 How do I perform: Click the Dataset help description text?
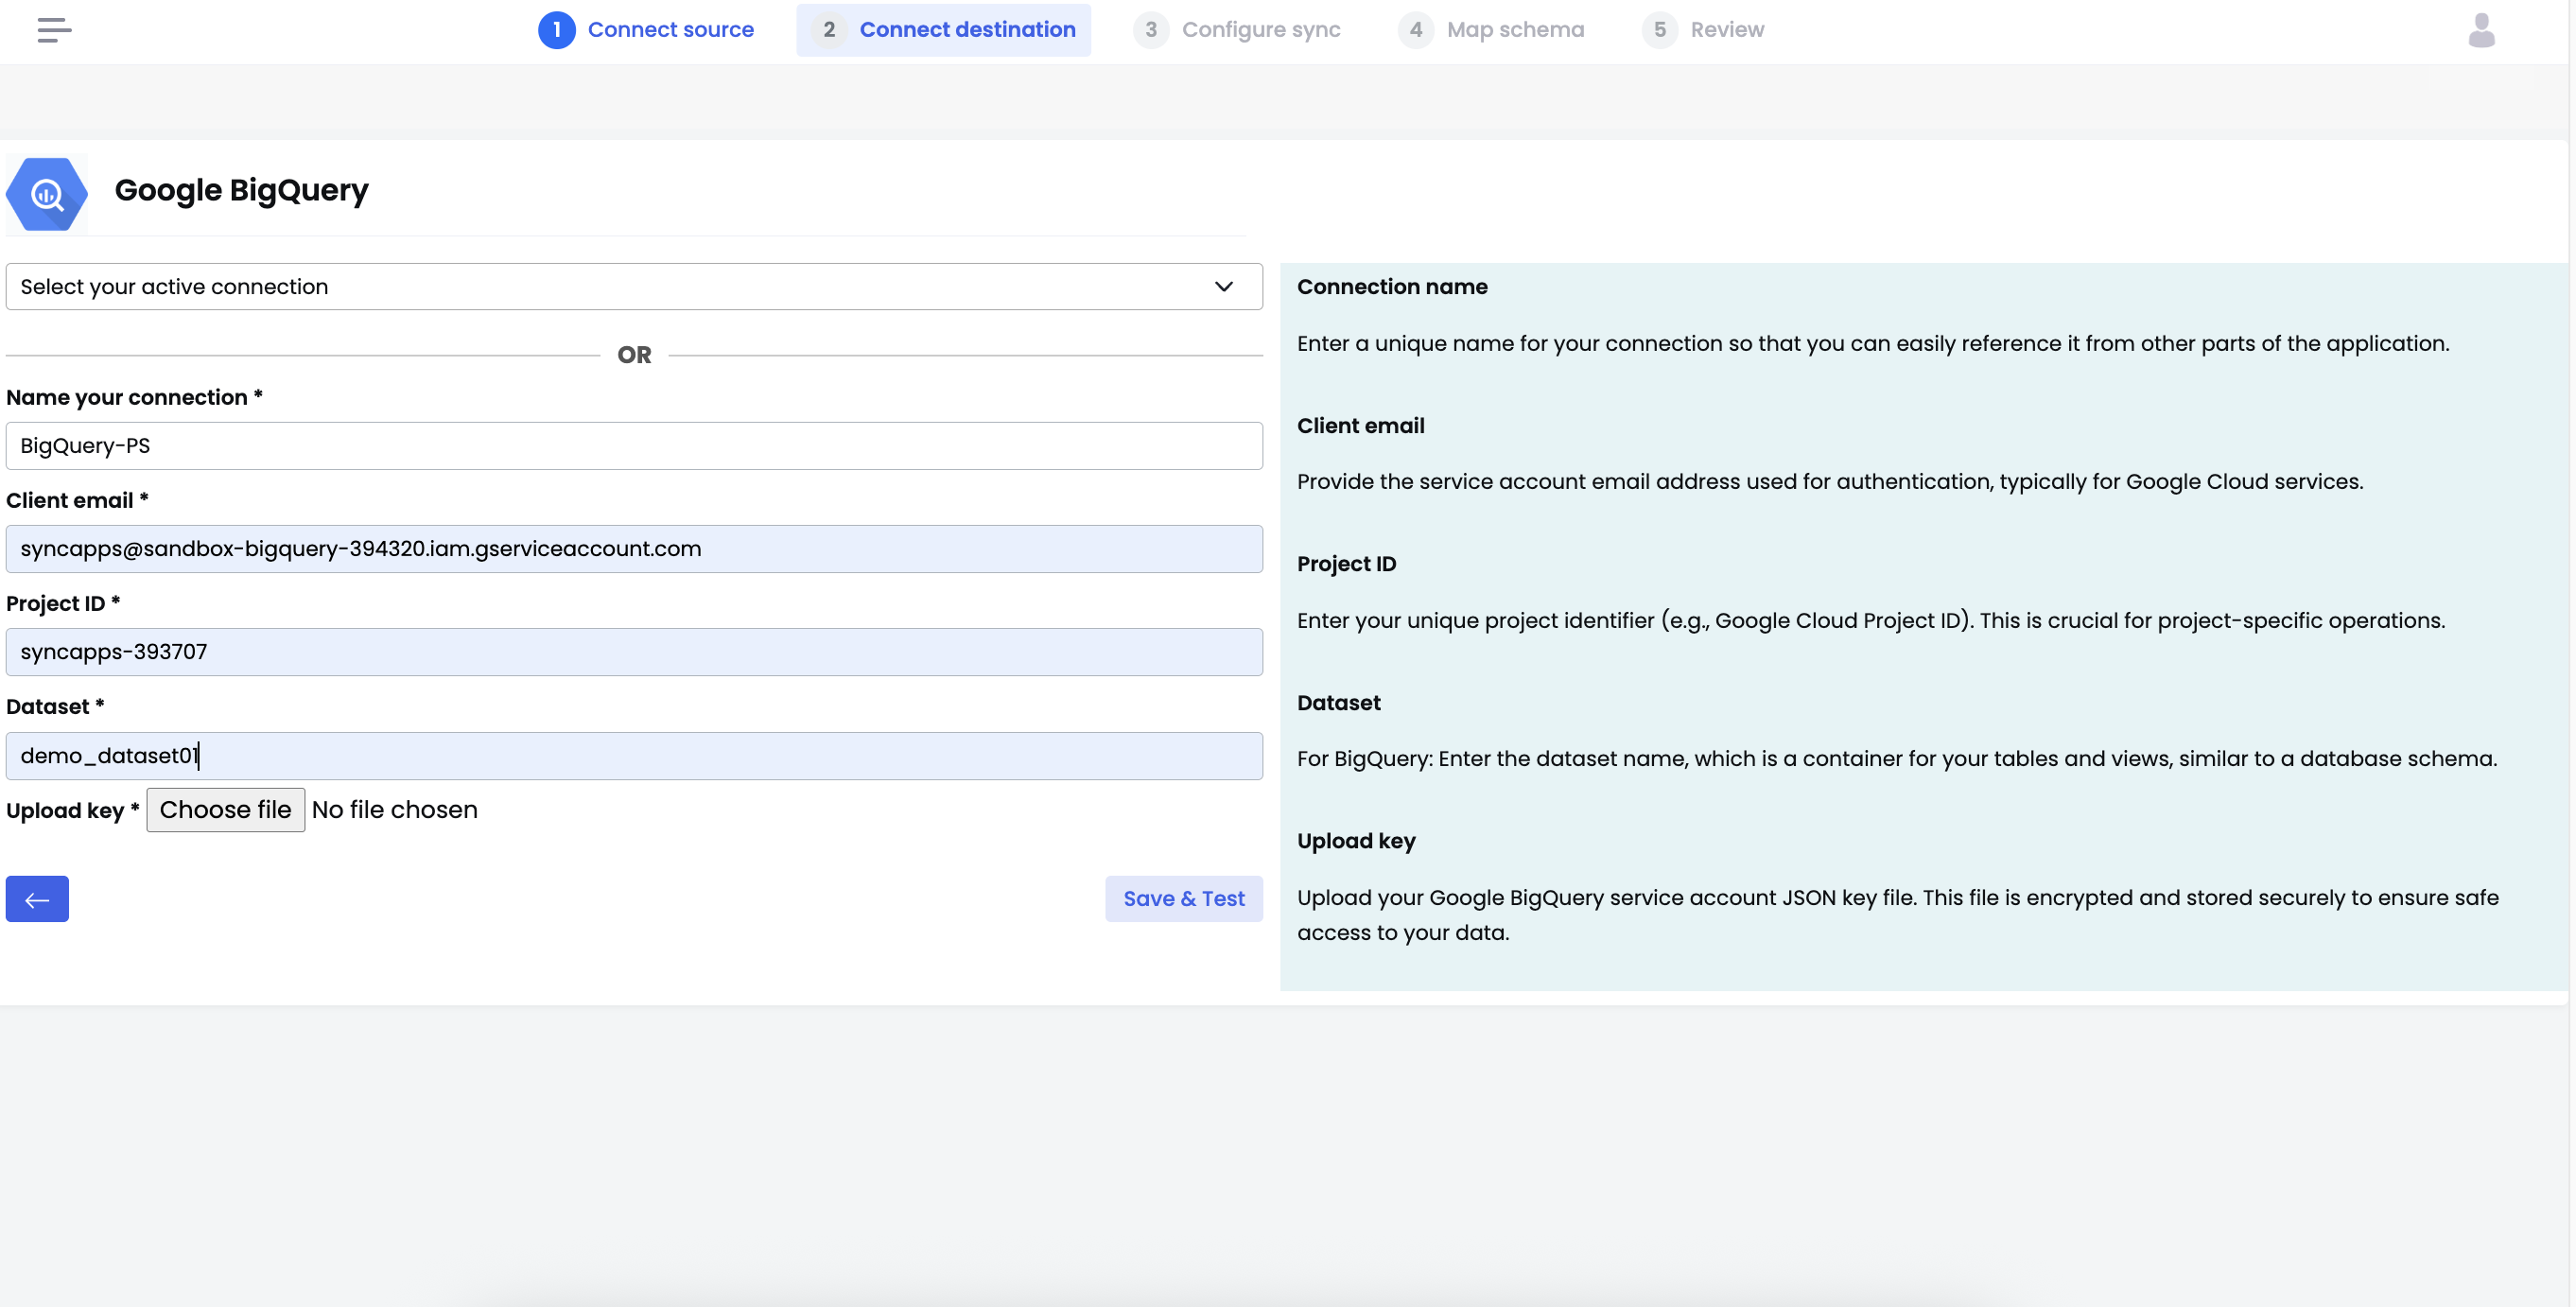pos(1897,759)
